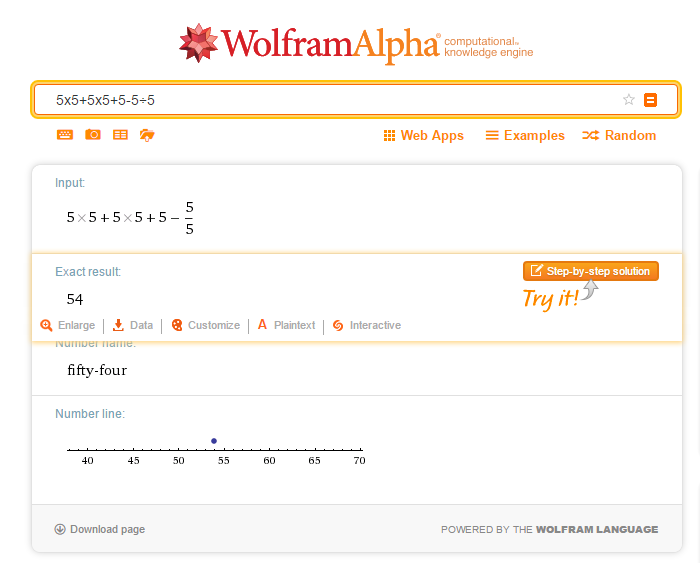Click the Customize option
The height and width of the screenshot is (563, 700).
206,325
